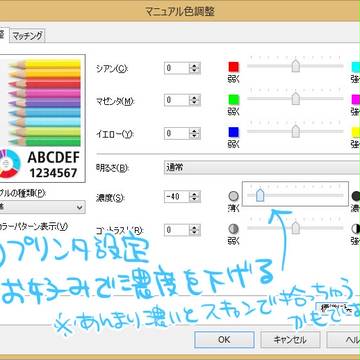Increase the シアン value with up arrow

(x=195, y=65)
